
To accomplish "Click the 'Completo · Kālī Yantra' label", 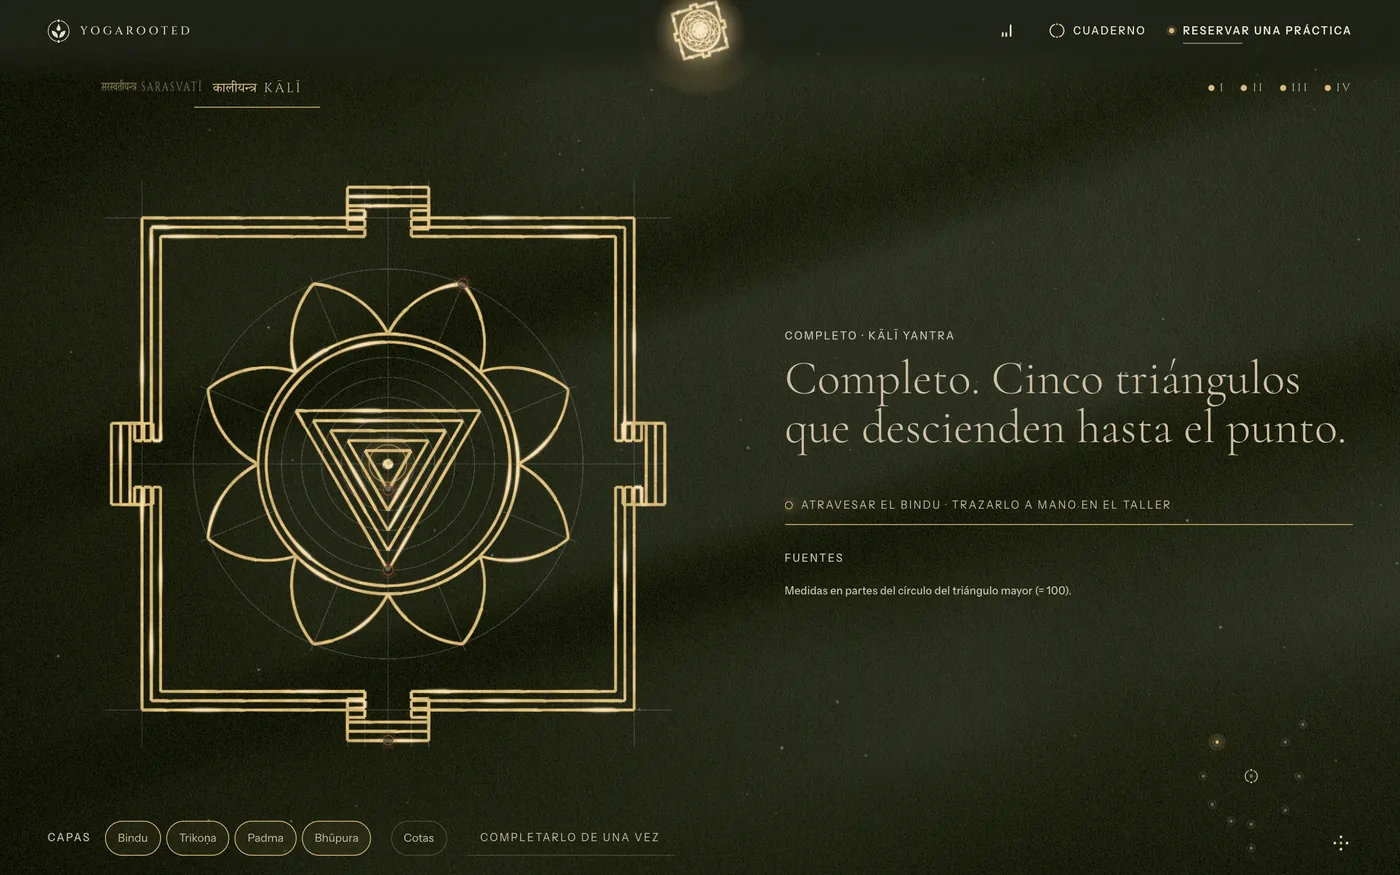I will tap(869, 336).
